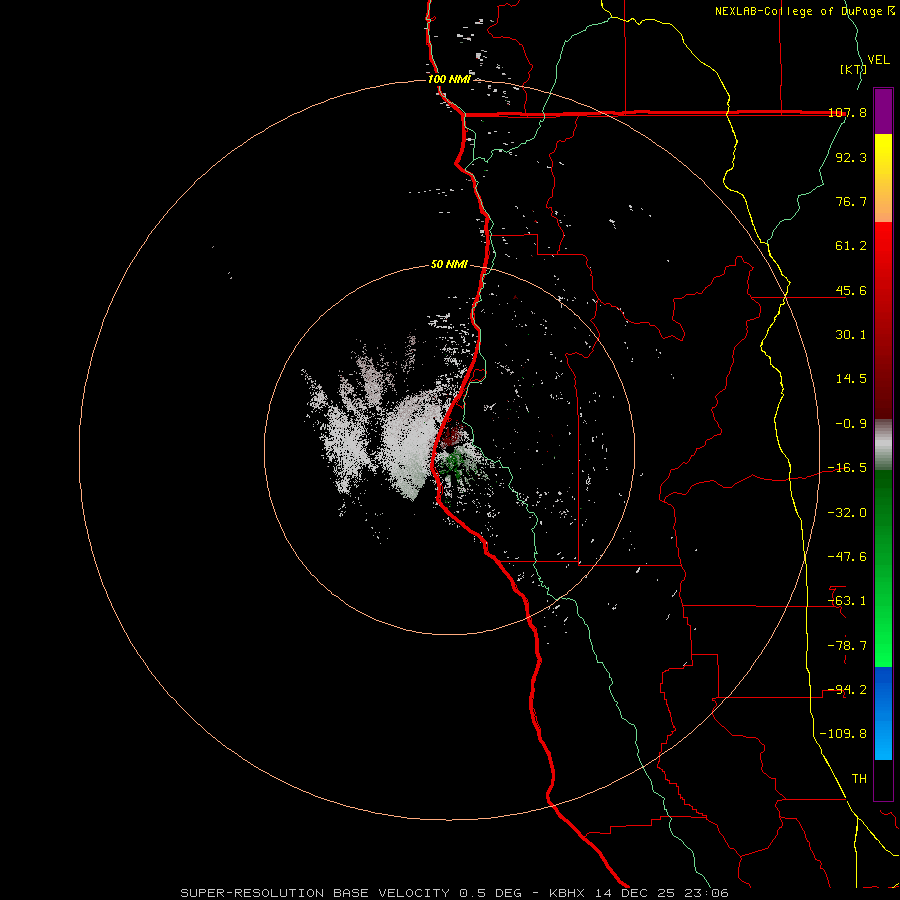Image resolution: width=900 pixels, height=900 pixels.
Task: Click the -0.9 scale value
Action: click(x=851, y=424)
